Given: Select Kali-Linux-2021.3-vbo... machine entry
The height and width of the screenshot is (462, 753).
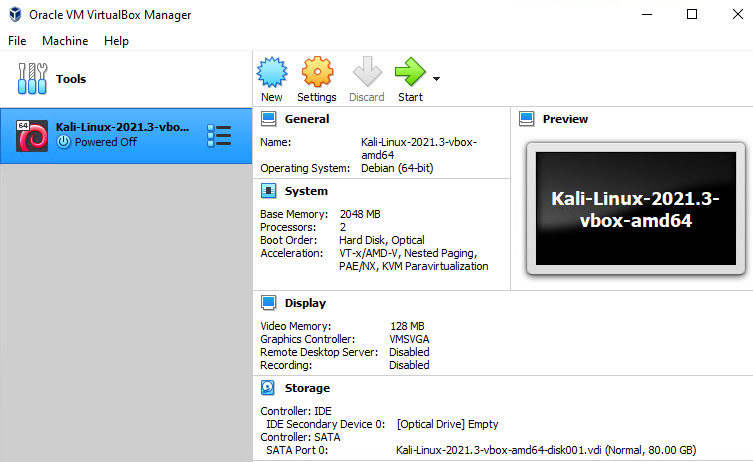Looking at the screenshot, I should click(126, 136).
